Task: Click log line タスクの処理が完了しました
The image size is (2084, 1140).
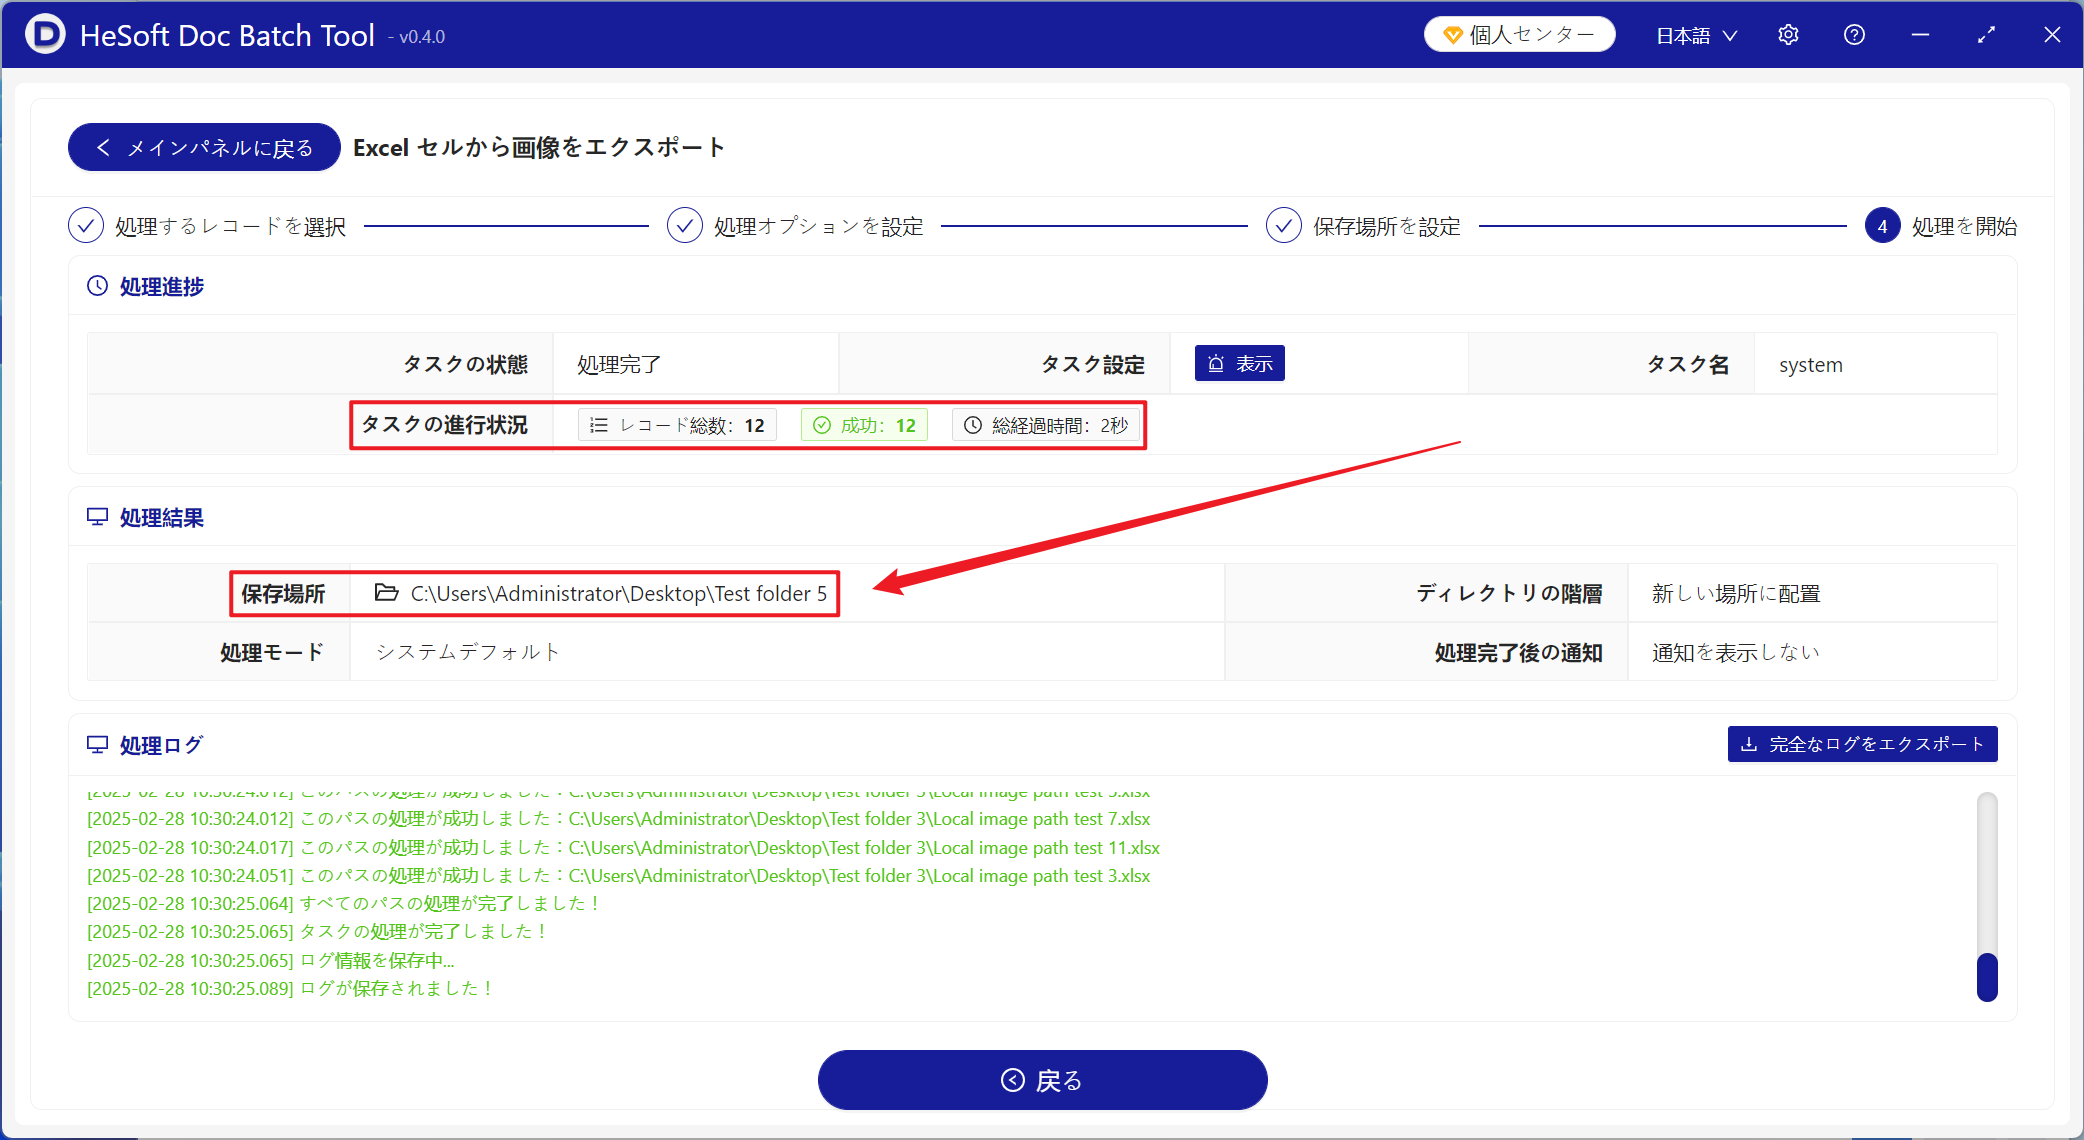Action: (x=319, y=932)
